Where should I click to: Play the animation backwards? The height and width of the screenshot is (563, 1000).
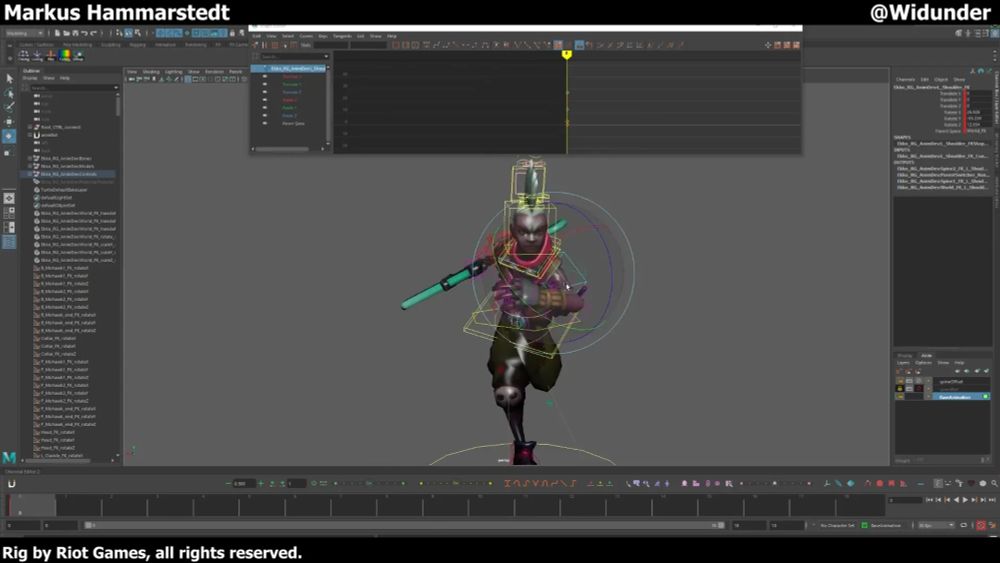pos(957,500)
